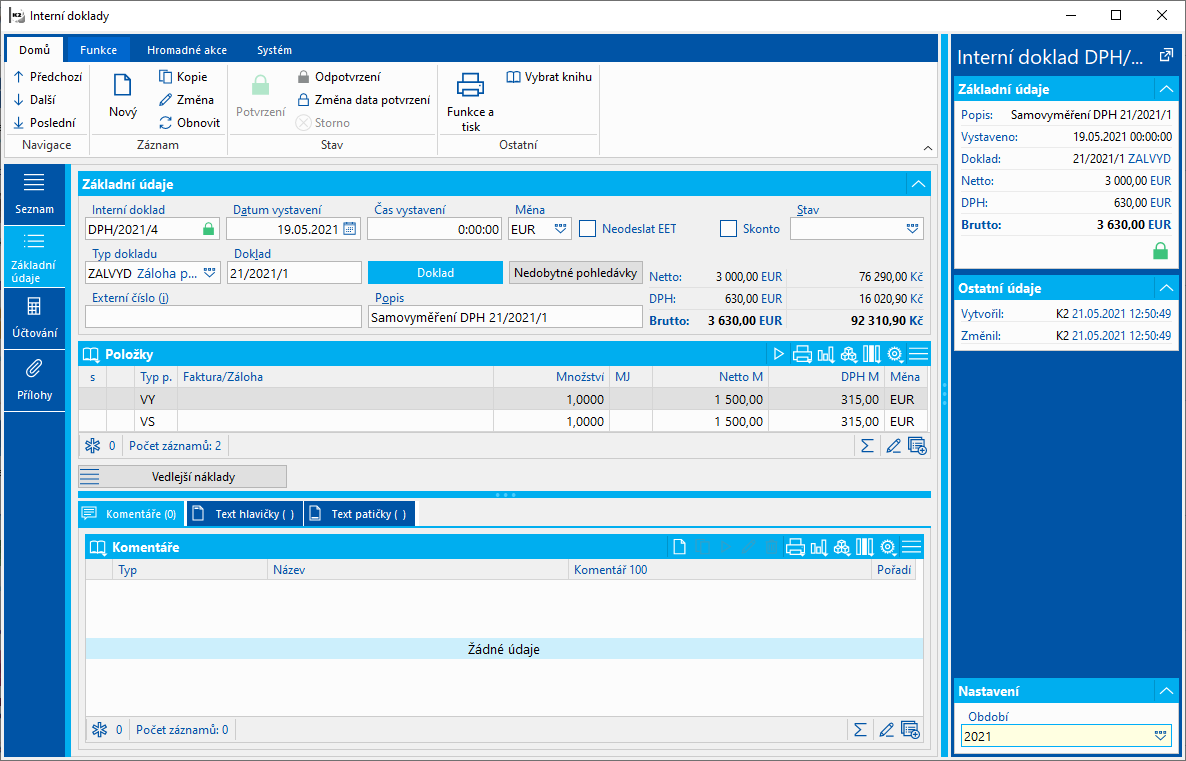
Task: Switch to Hromadné akce ribbon tab
Action: tap(187, 50)
